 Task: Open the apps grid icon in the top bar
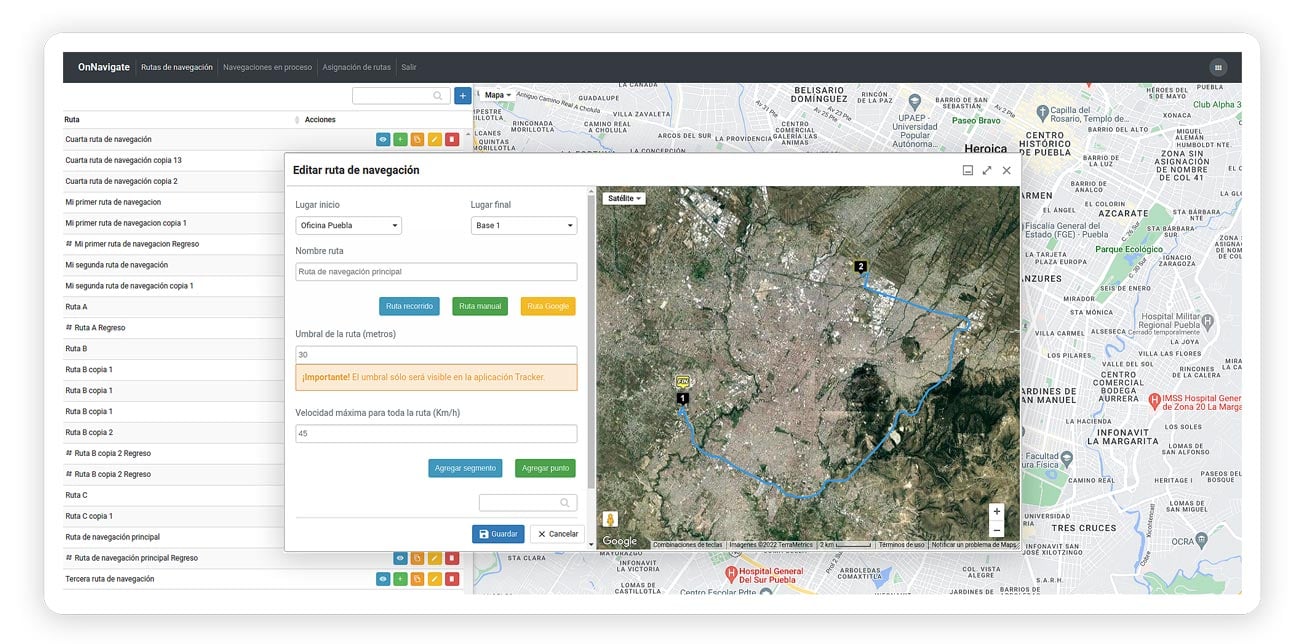point(1217,67)
